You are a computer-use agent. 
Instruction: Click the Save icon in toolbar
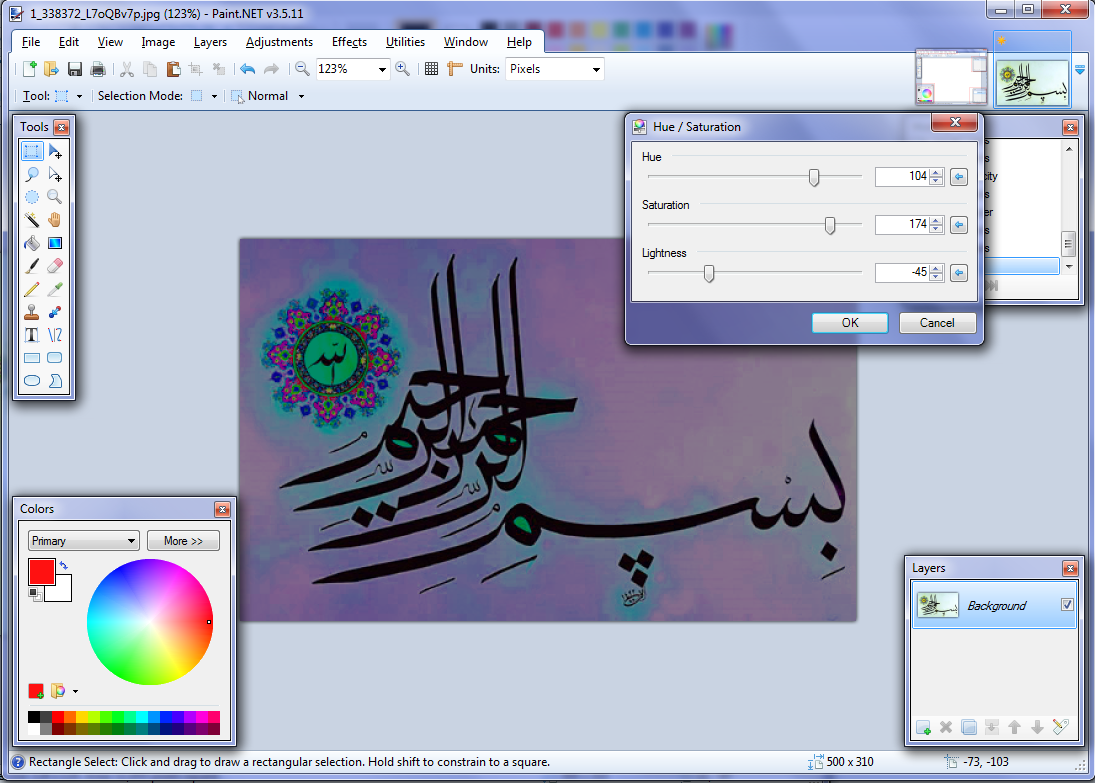(75, 68)
